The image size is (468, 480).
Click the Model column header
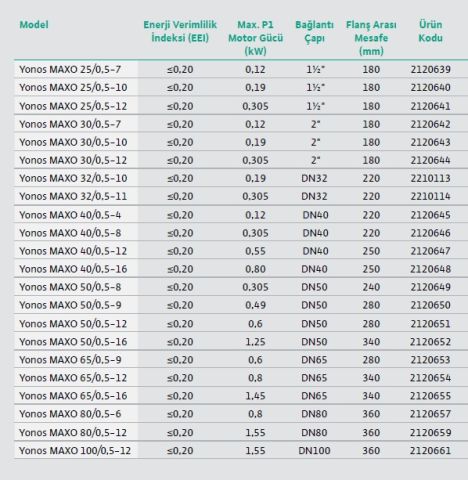click(34, 25)
